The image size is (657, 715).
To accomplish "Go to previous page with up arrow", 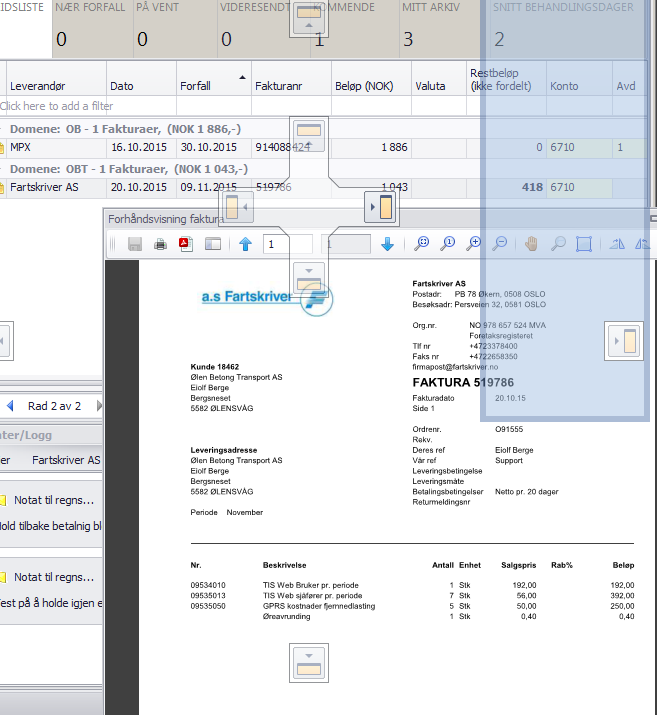I will pos(246,244).
